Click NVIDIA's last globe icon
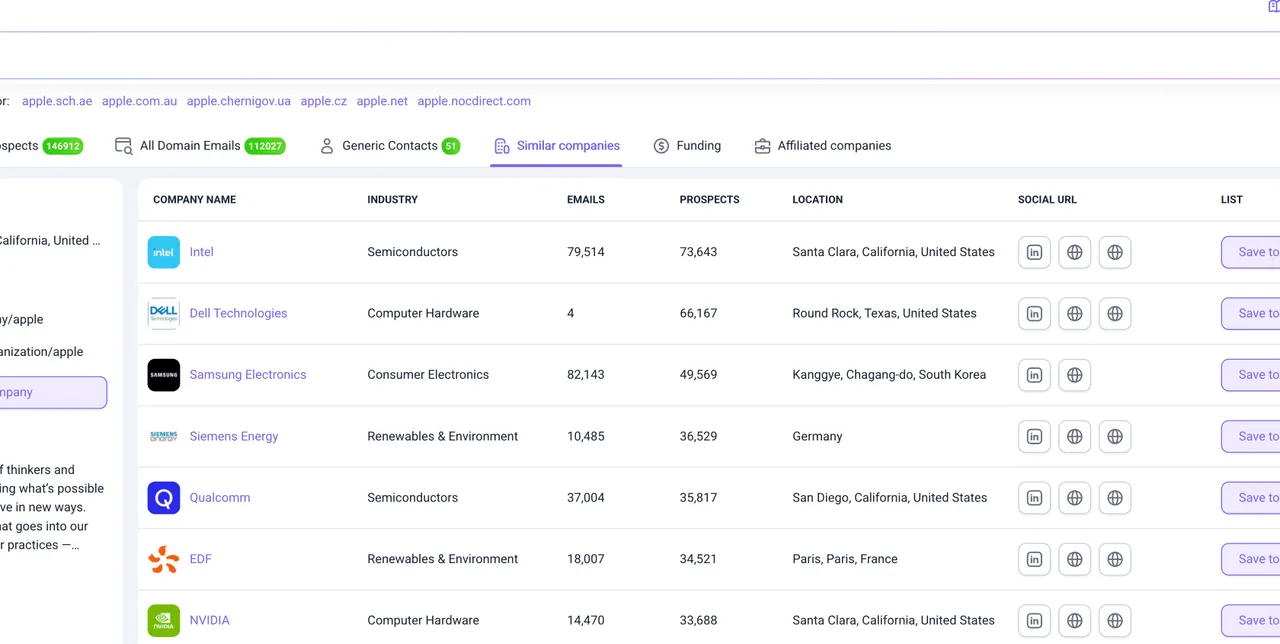 coord(1115,620)
